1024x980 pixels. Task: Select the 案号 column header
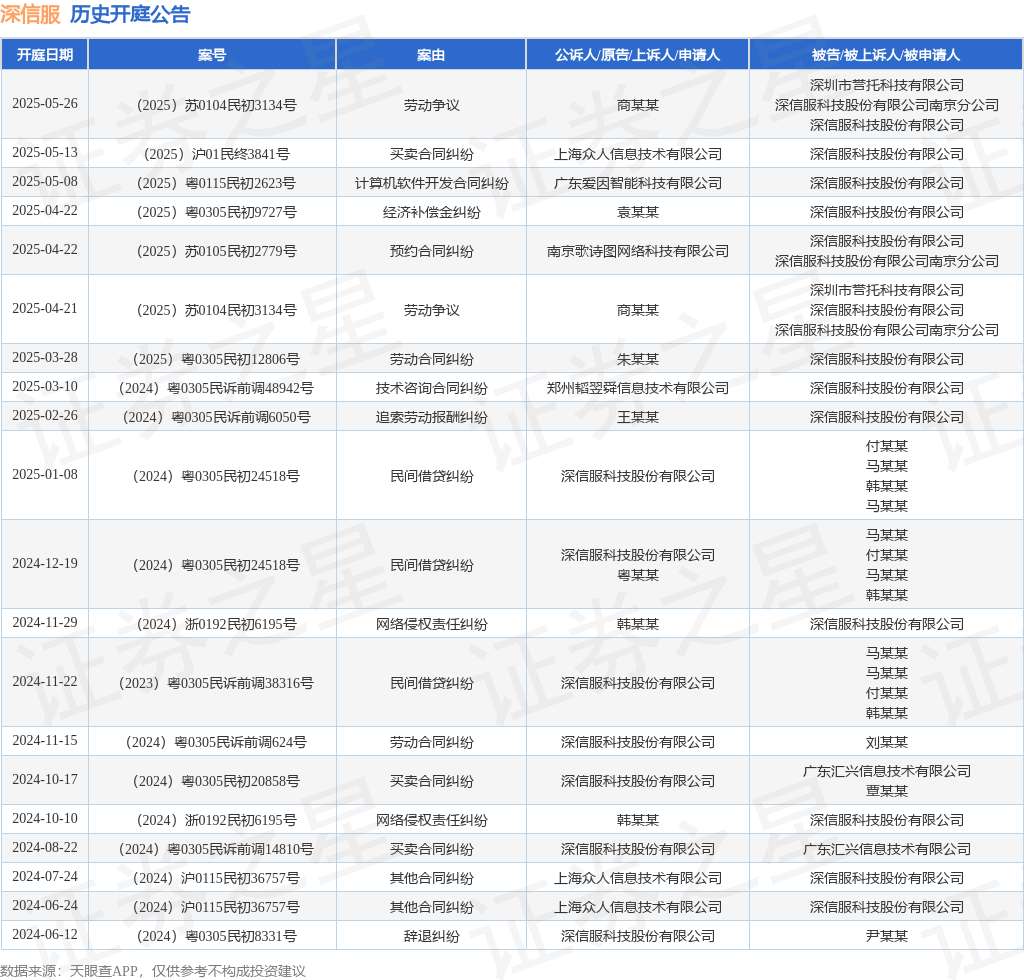coord(212,55)
